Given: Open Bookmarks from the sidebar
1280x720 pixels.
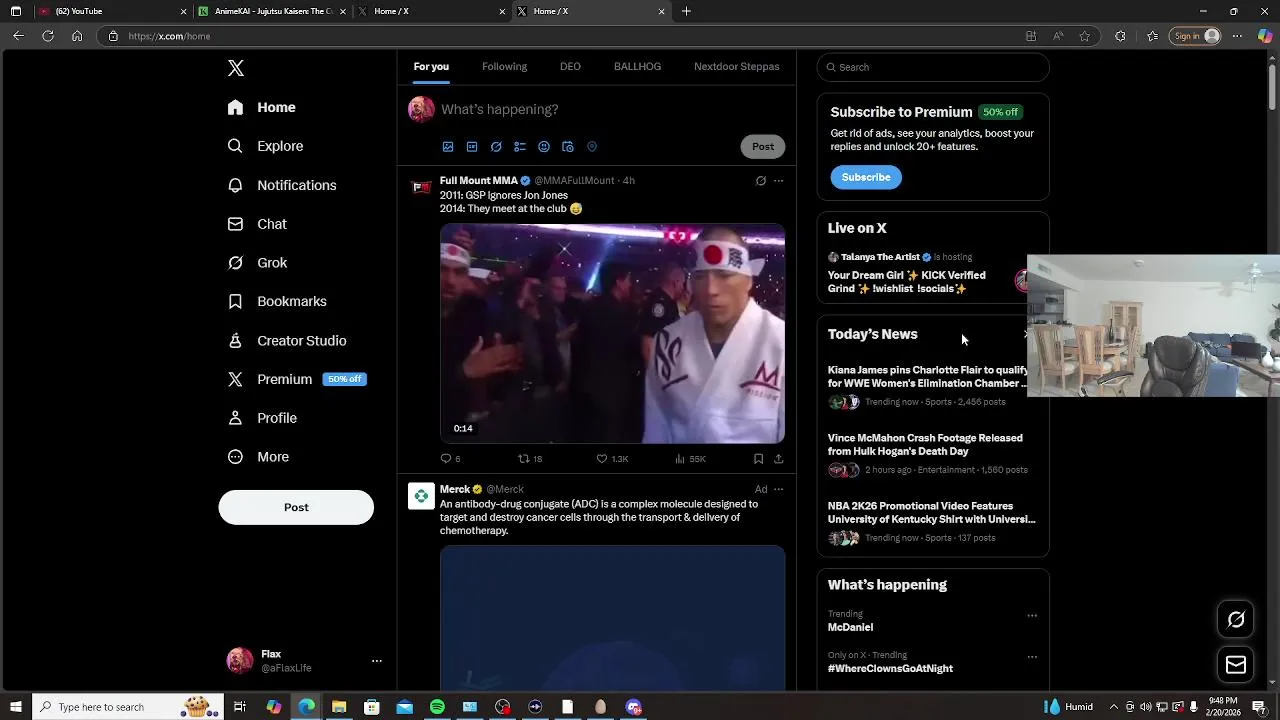Looking at the screenshot, I should [278, 301].
